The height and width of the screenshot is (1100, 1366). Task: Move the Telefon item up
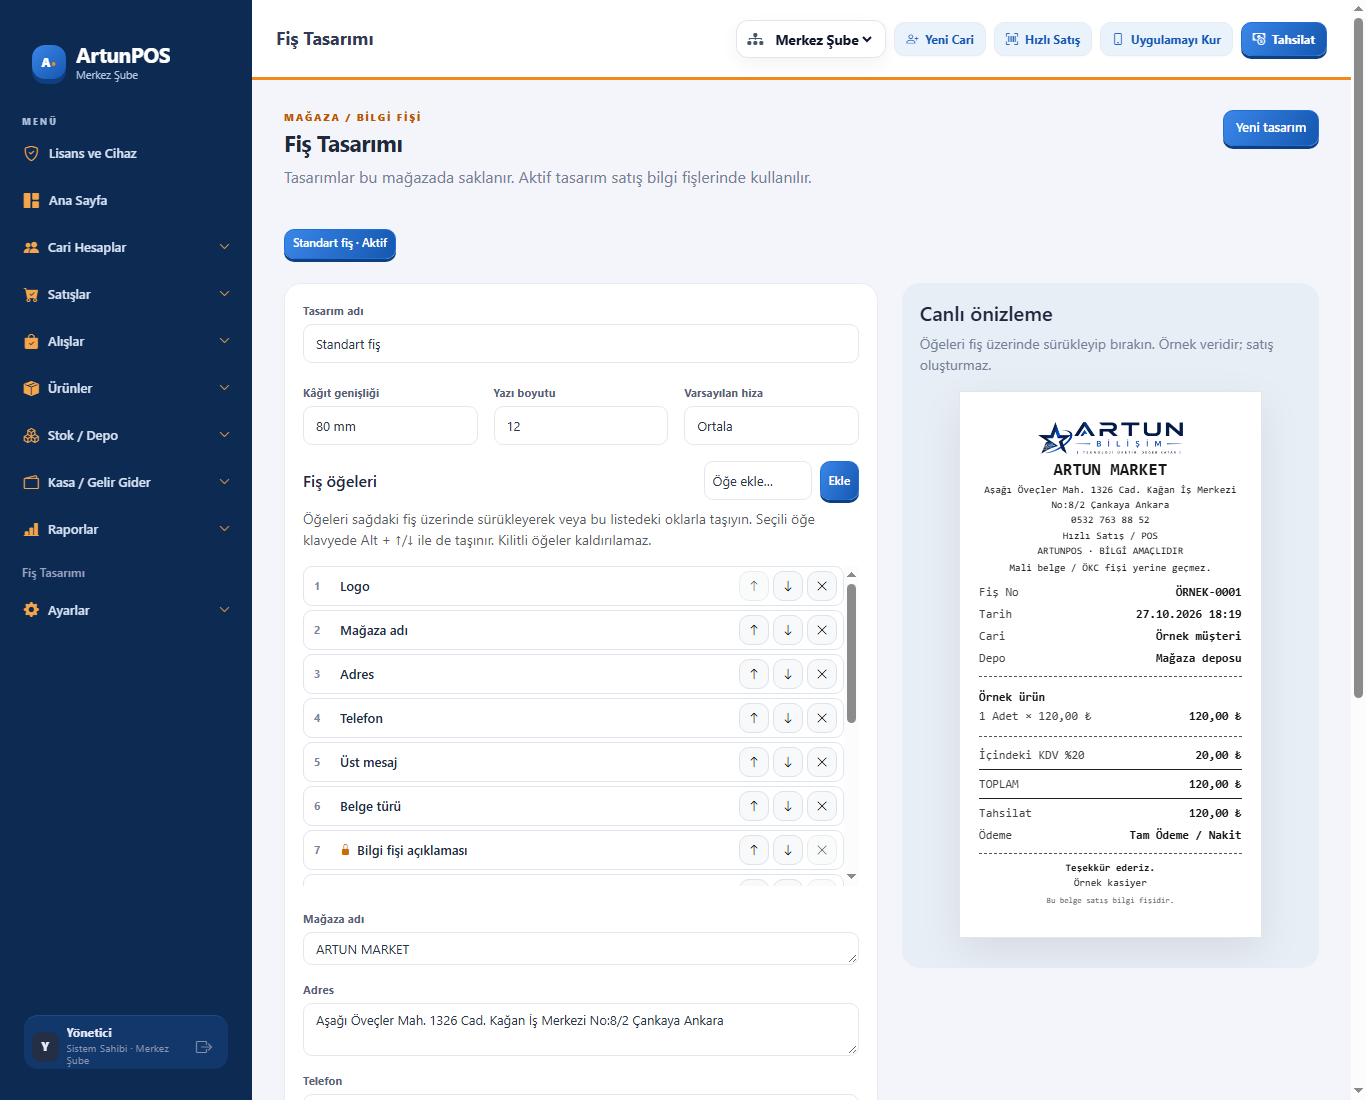coord(754,718)
